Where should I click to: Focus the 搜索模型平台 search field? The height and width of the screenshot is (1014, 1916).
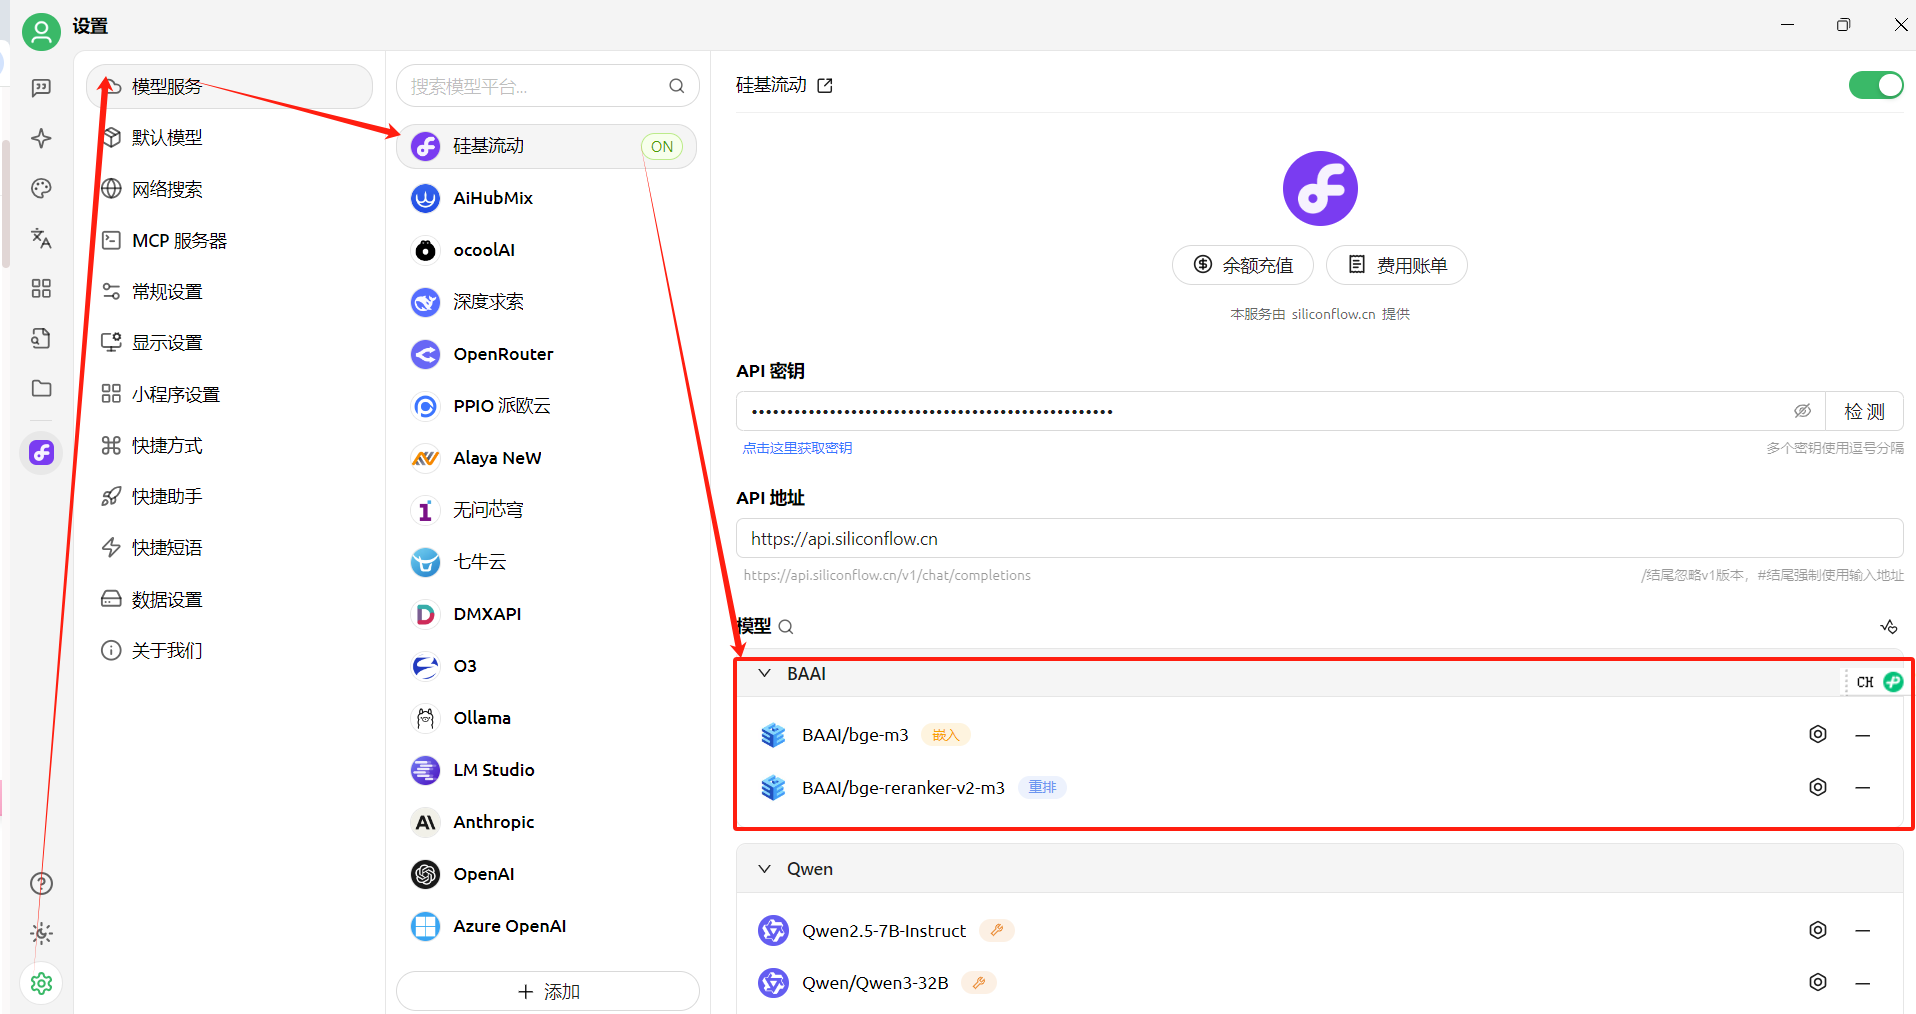[548, 86]
